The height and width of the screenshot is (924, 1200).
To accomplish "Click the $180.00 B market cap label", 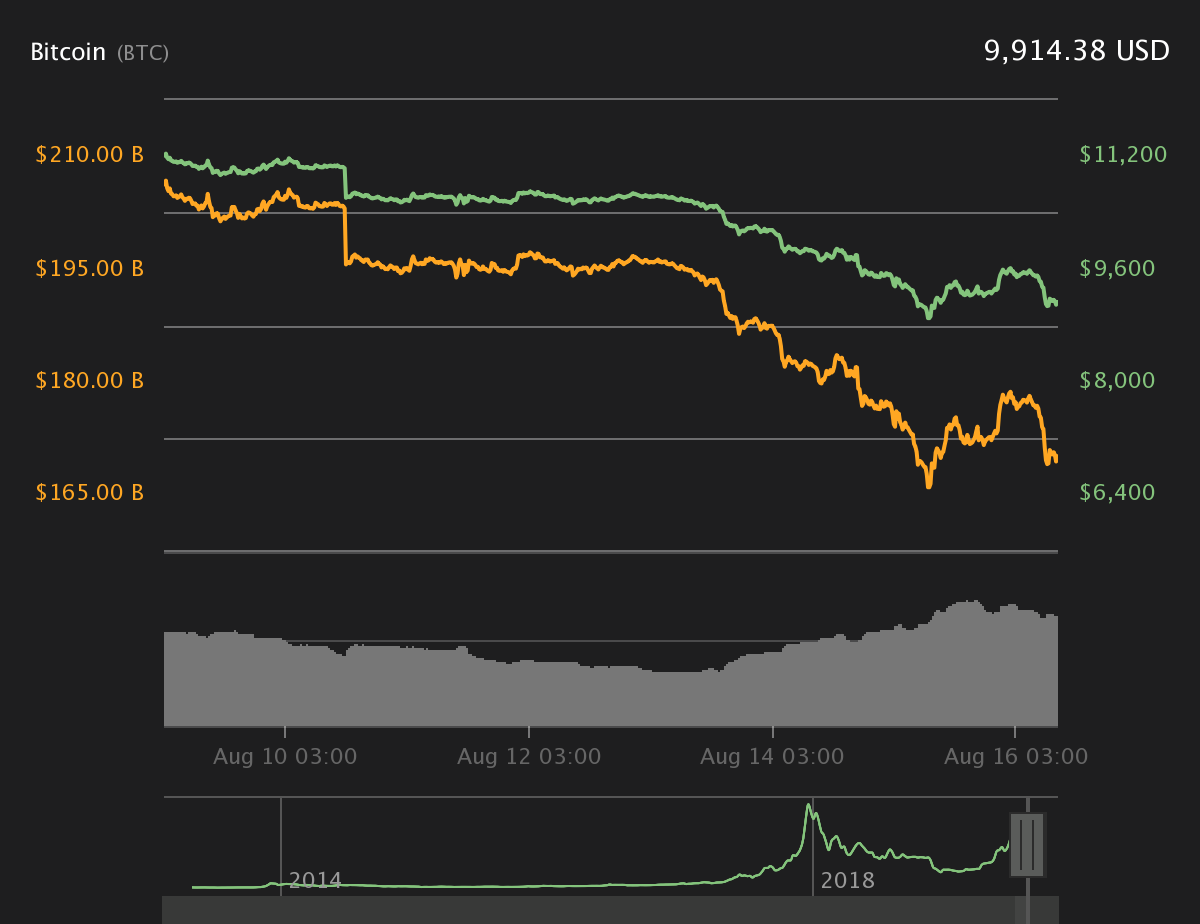I will point(90,380).
